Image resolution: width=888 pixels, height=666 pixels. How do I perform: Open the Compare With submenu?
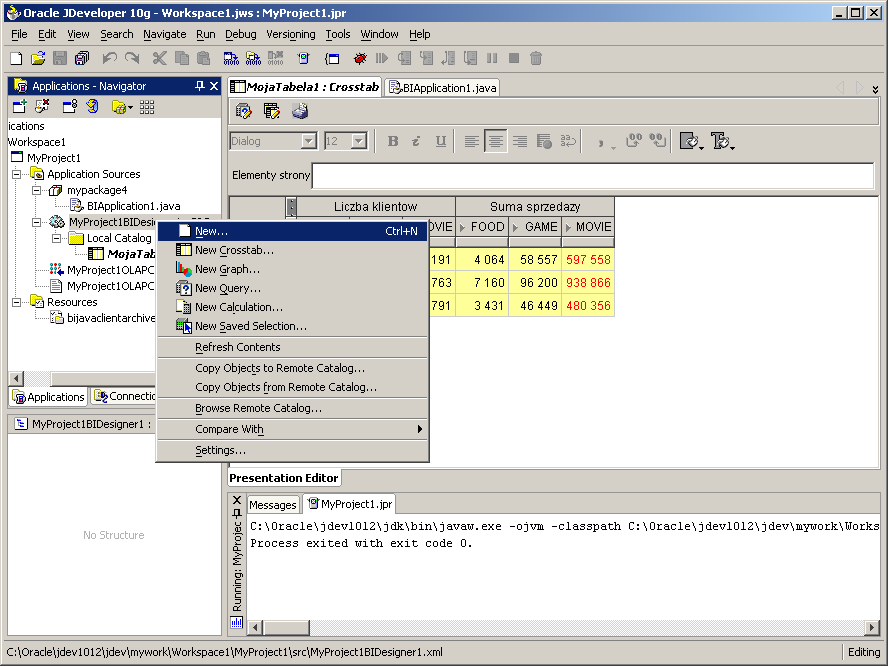[292, 429]
